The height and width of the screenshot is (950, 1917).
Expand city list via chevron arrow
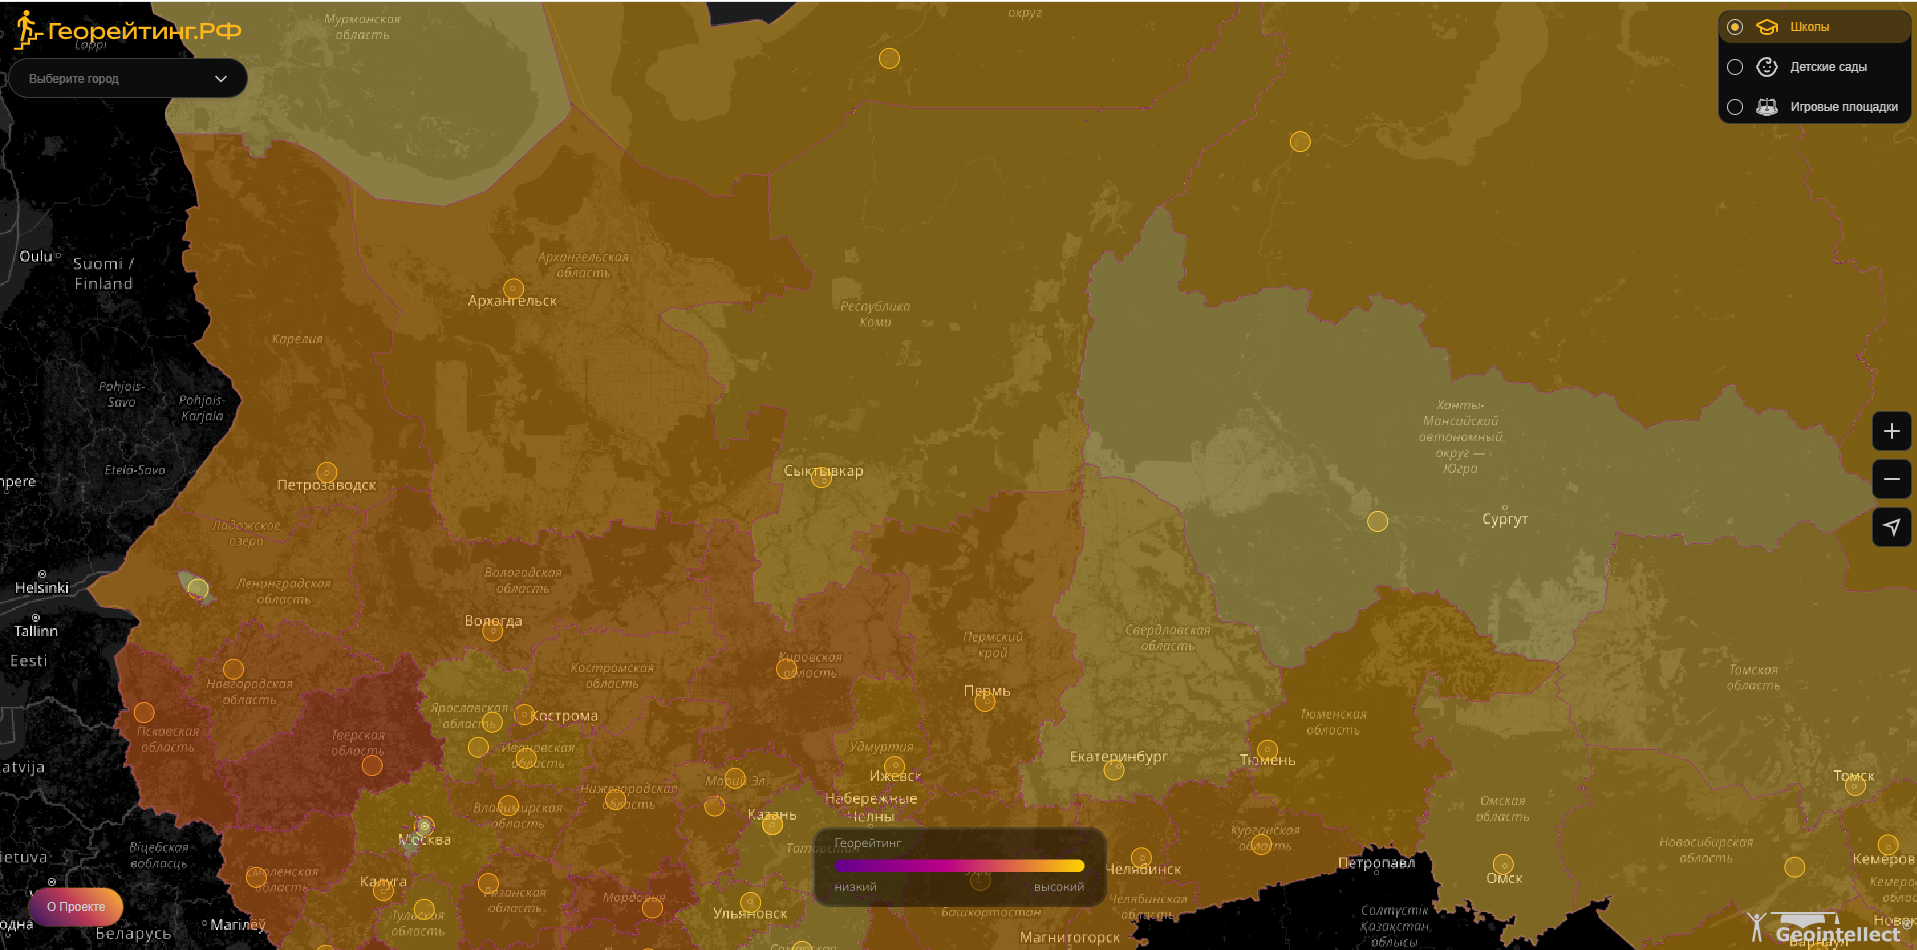[221, 79]
